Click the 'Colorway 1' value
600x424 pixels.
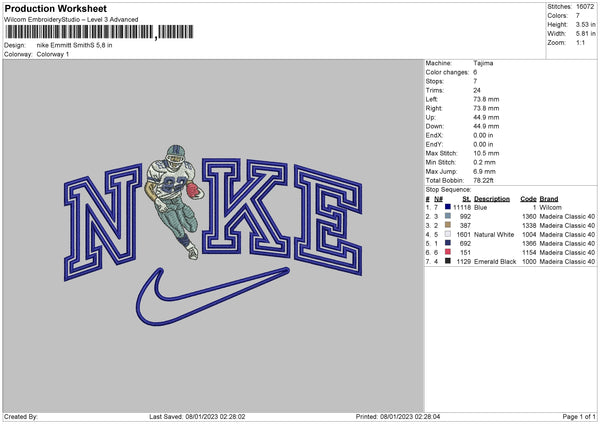coord(53,54)
